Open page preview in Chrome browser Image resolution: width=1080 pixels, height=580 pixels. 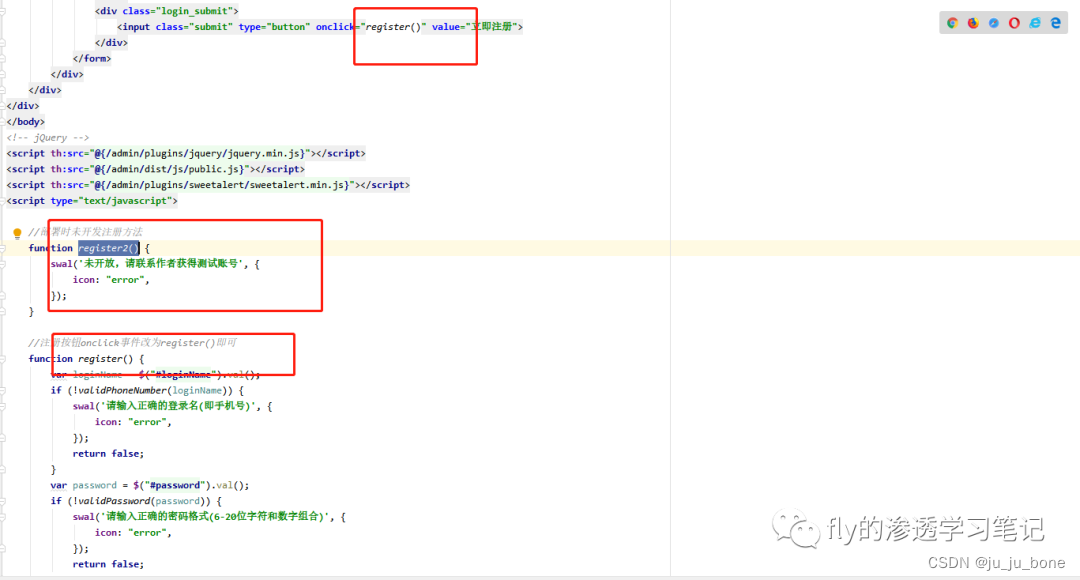tap(952, 23)
